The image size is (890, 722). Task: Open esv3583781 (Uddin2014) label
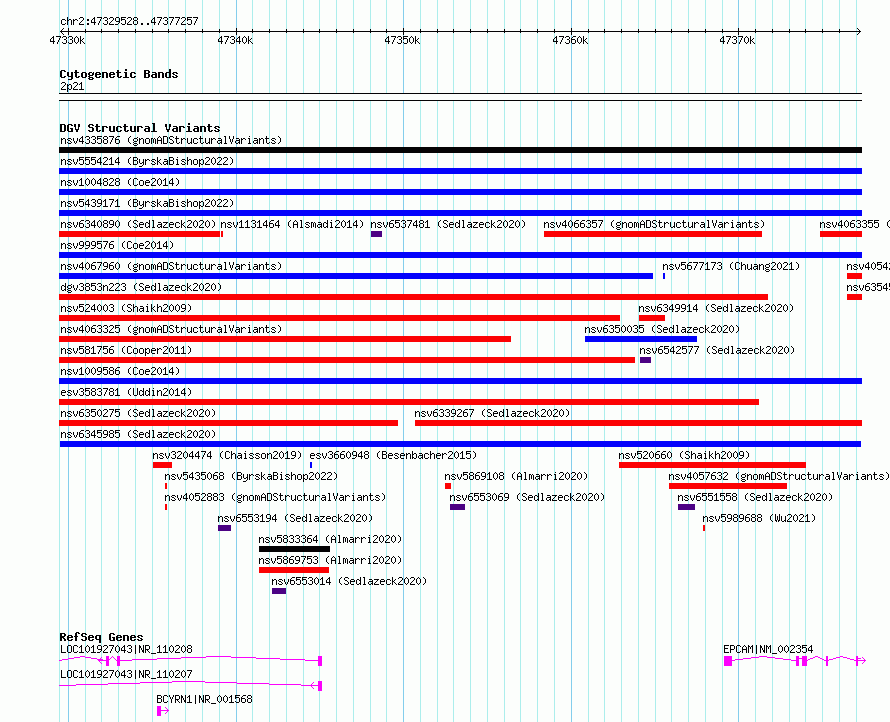126,392
